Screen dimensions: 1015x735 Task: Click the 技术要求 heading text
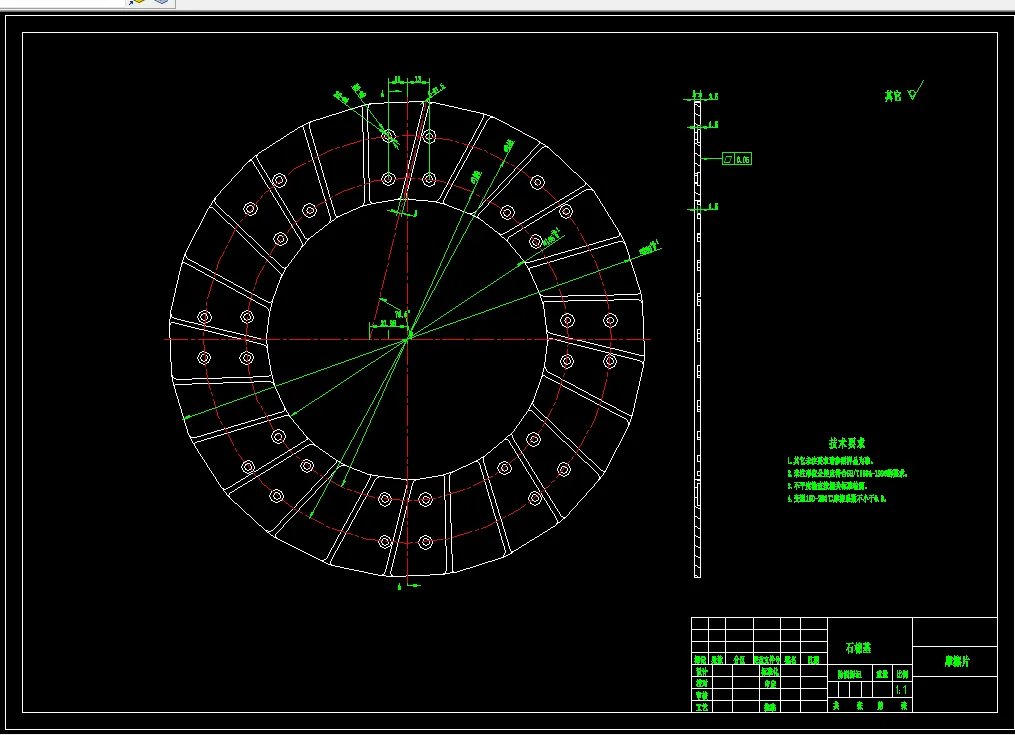(847, 442)
